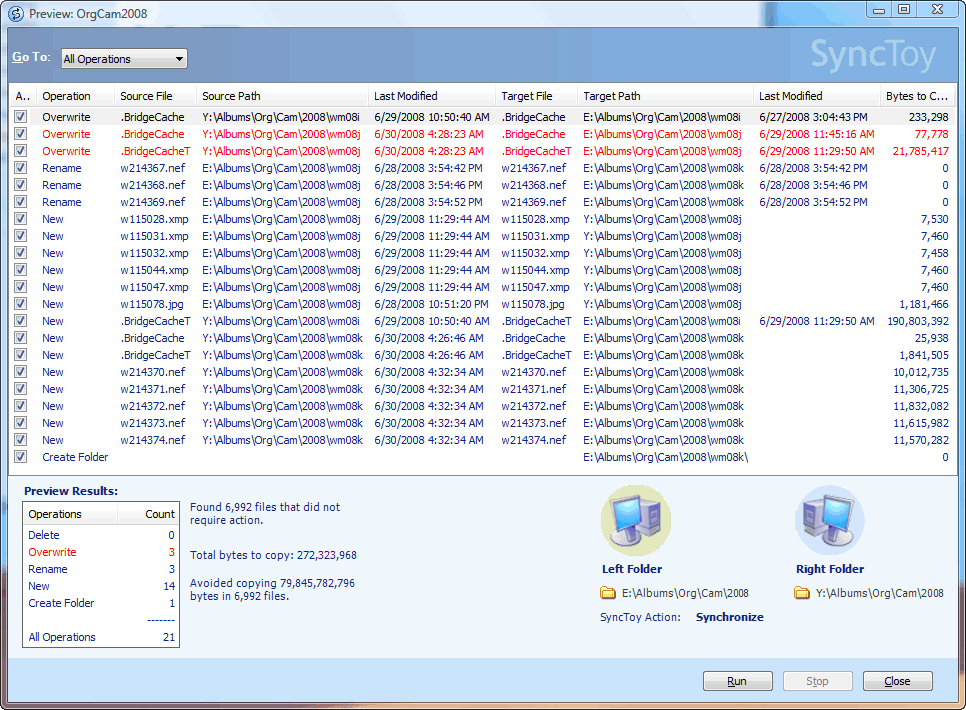Toggle checkbox for Rename w214368.nef
Image resolution: width=966 pixels, height=710 pixels.
point(21,184)
